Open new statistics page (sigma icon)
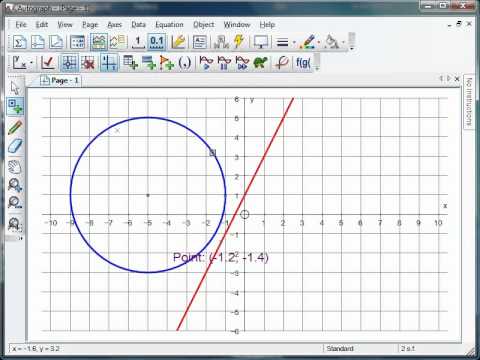 [x=19, y=42]
